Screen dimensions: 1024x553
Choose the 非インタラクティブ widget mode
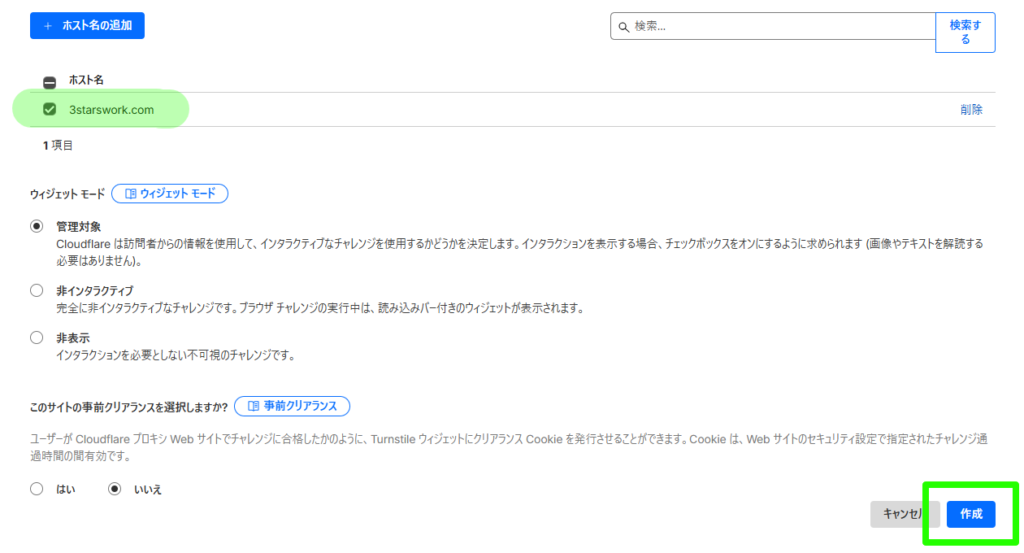click(x=37, y=291)
